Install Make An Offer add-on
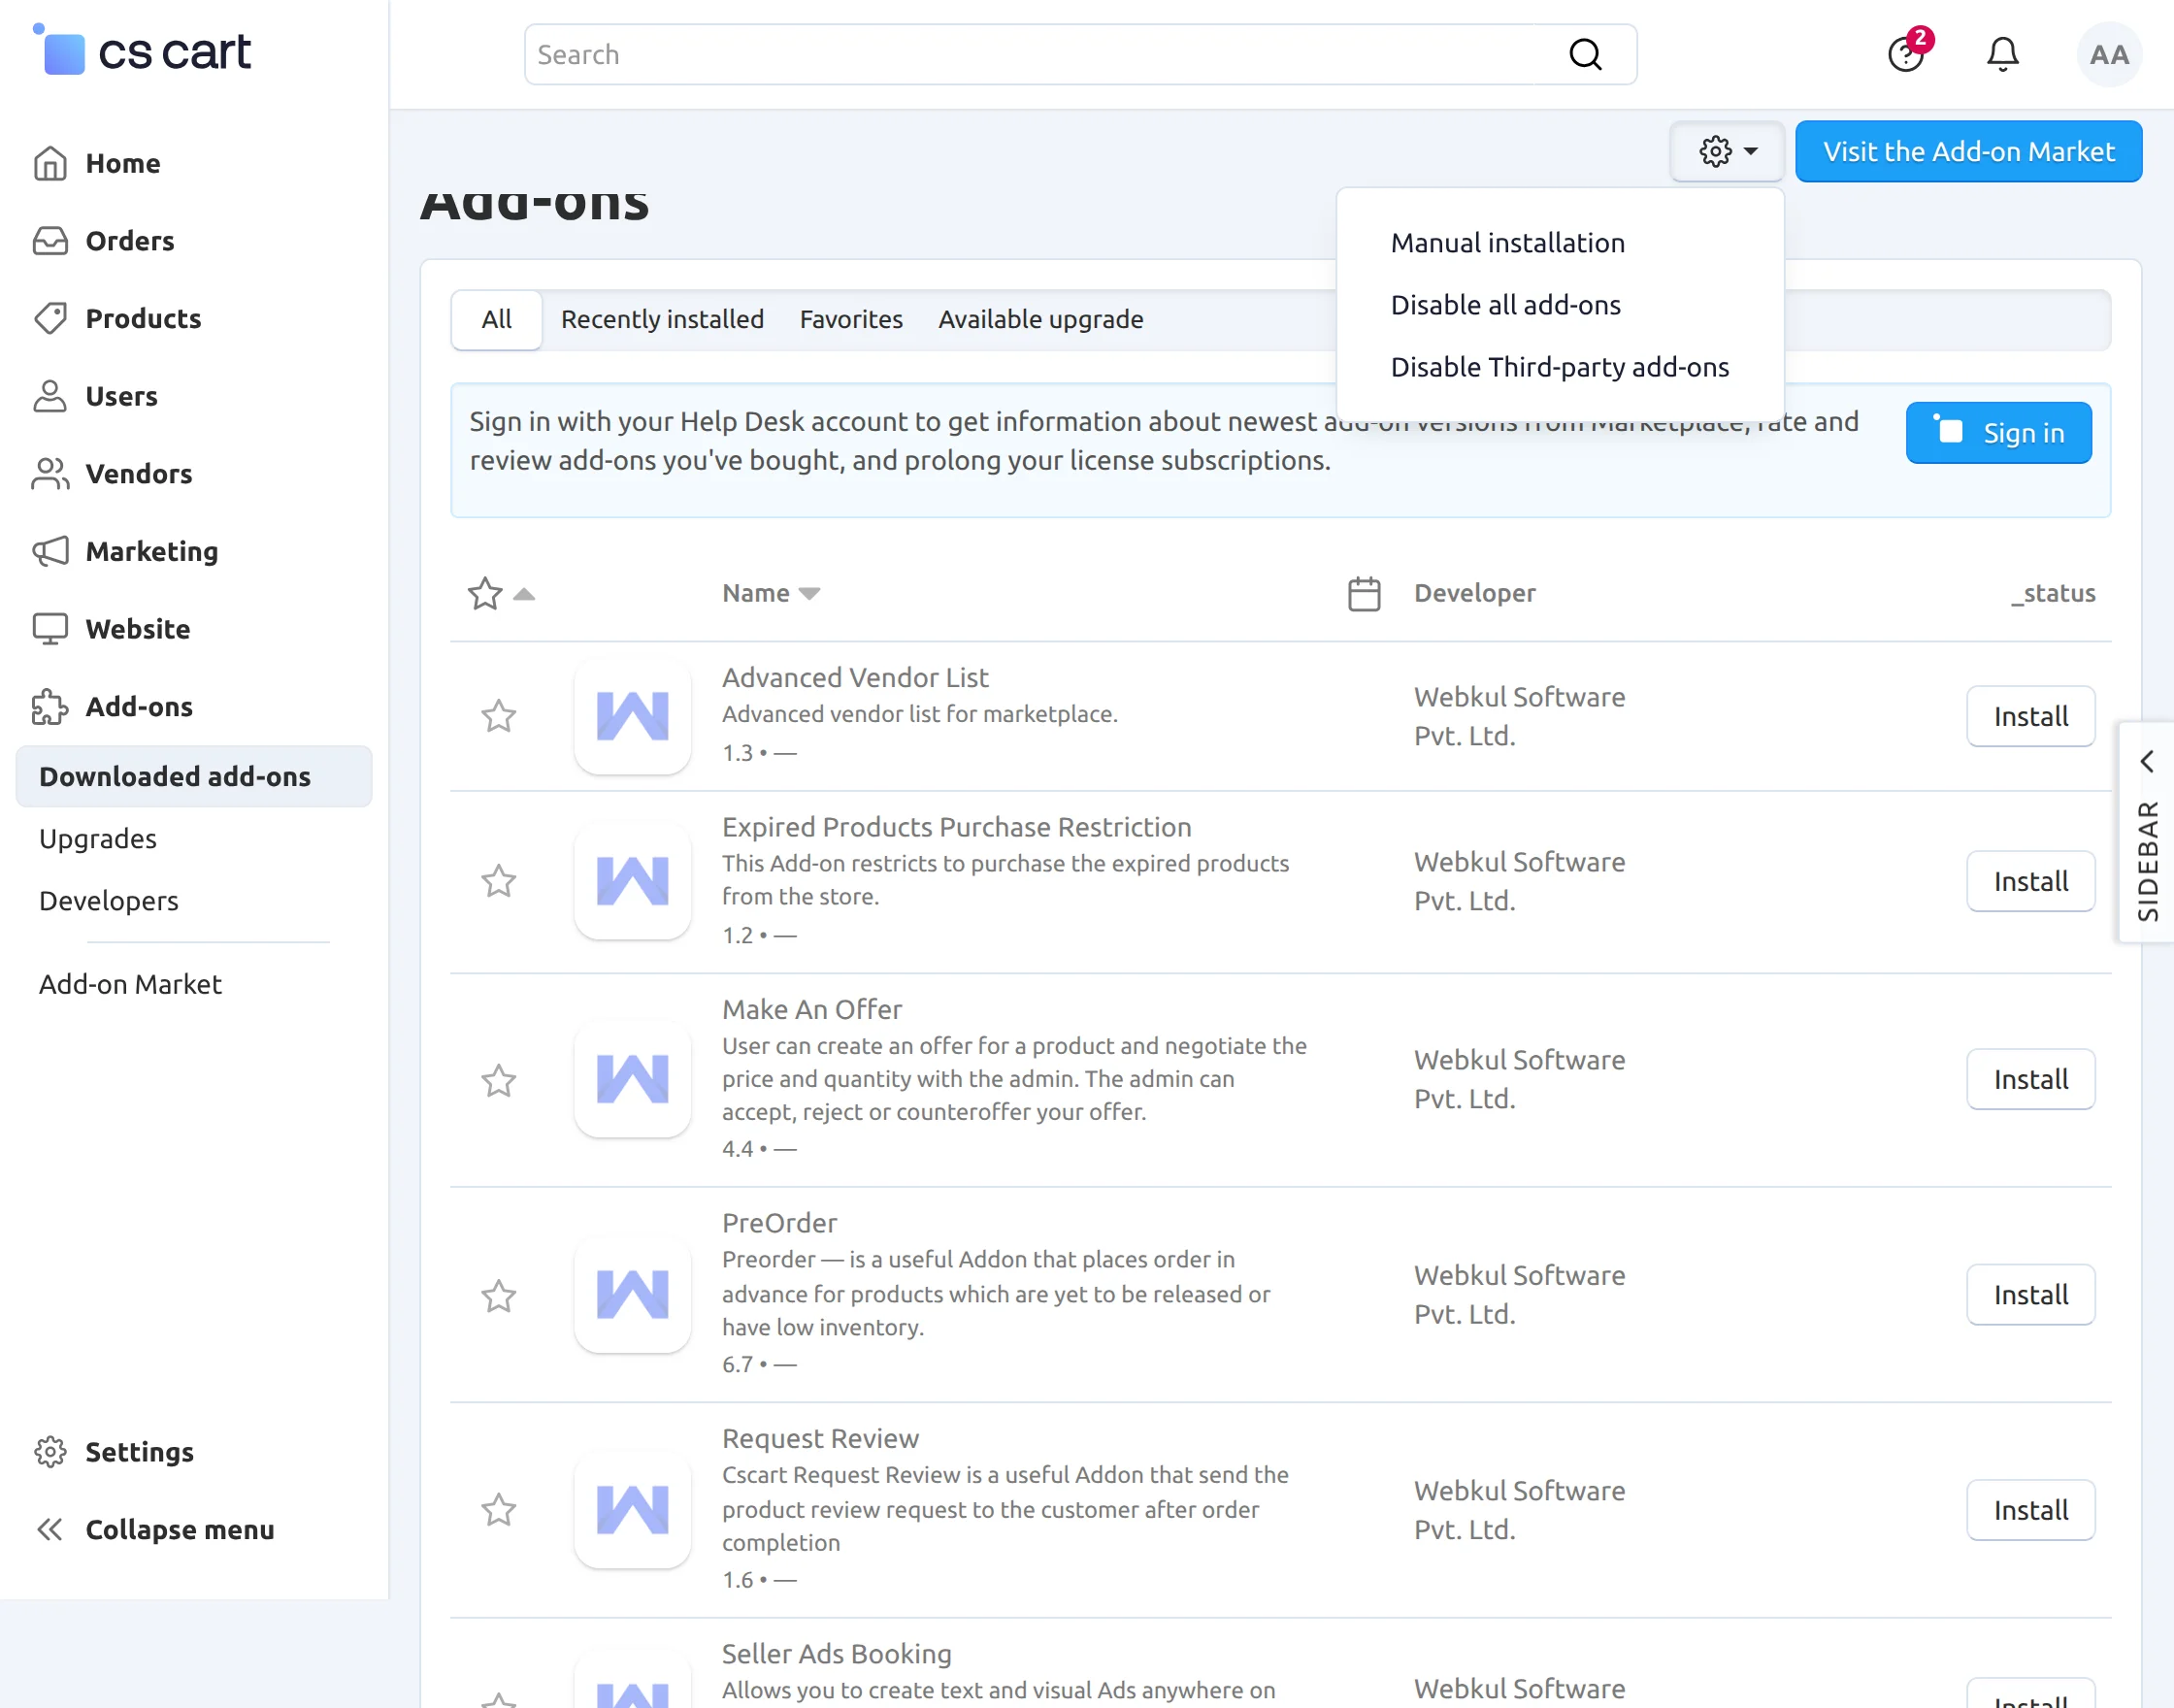This screenshot has width=2174, height=1708. pyautogui.click(x=2031, y=1079)
